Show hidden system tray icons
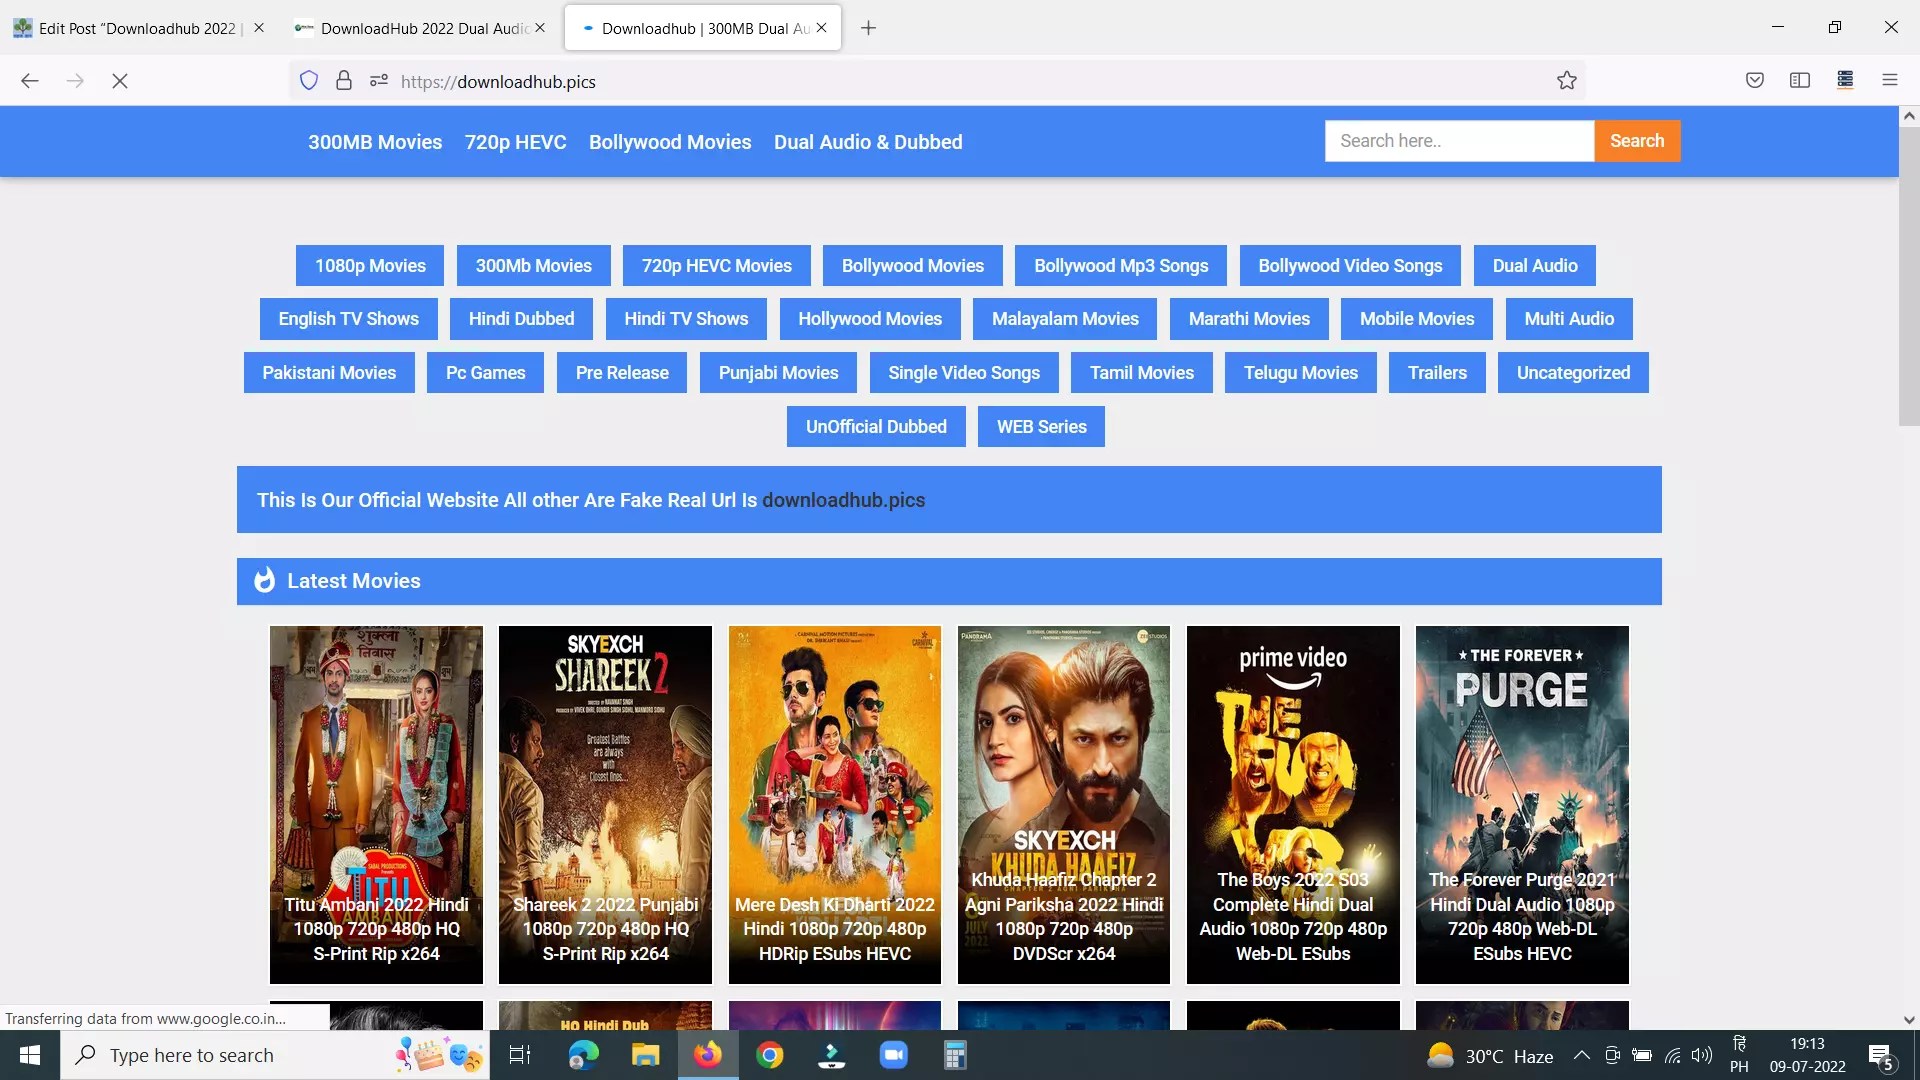 point(1582,1055)
